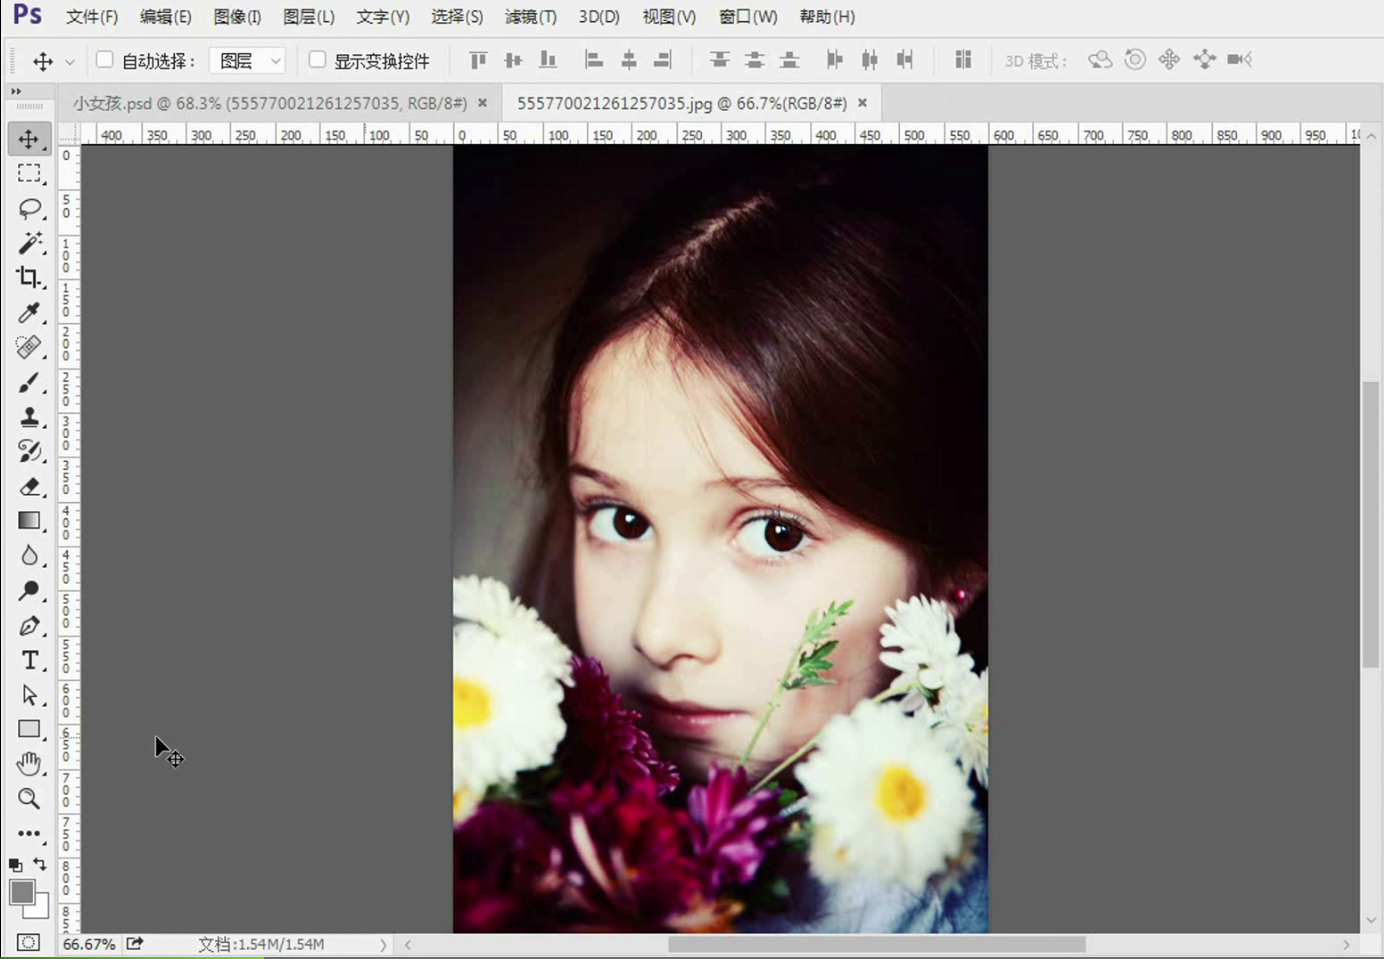The width and height of the screenshot is (1384, 959).
Task: Select the History Brush tool
Action: (x=29, y=451)
